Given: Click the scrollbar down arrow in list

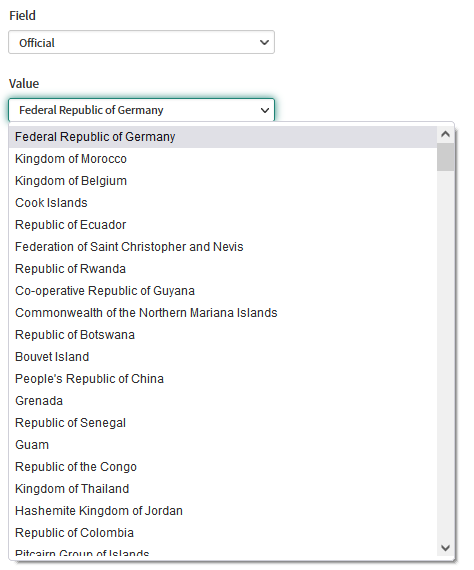Looking at the screenshot, I should [445, 547].
